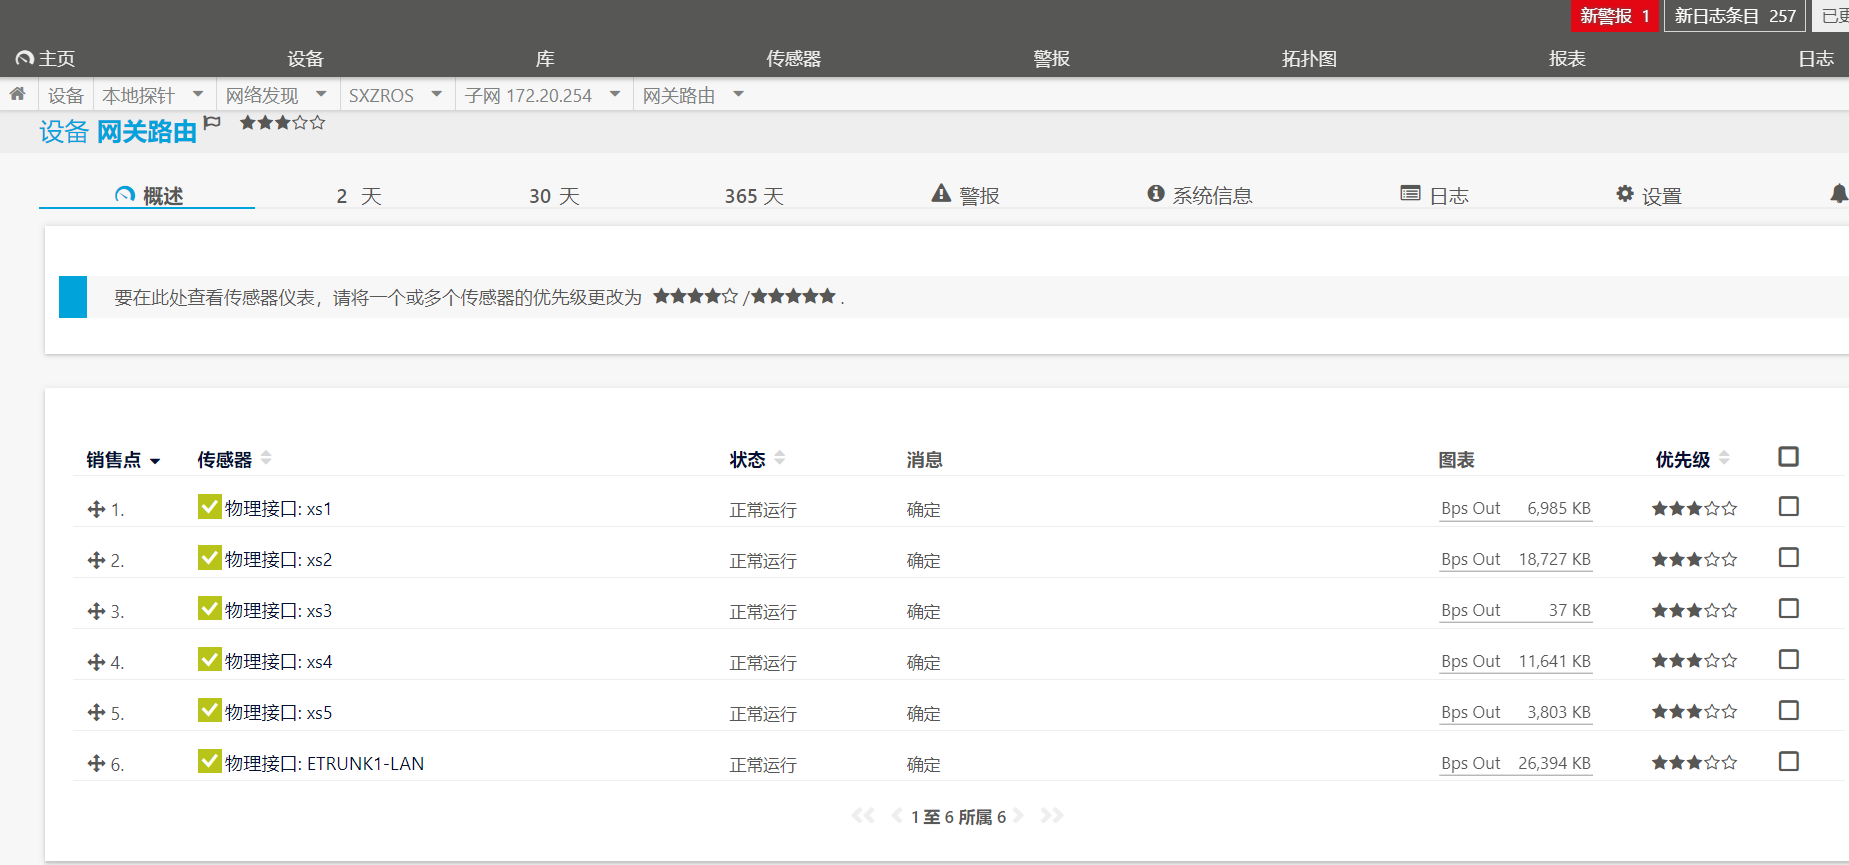Viewport: 1849px width, 865px height.
Task: Switch to 365 天 tab
Action: [754, 195]
